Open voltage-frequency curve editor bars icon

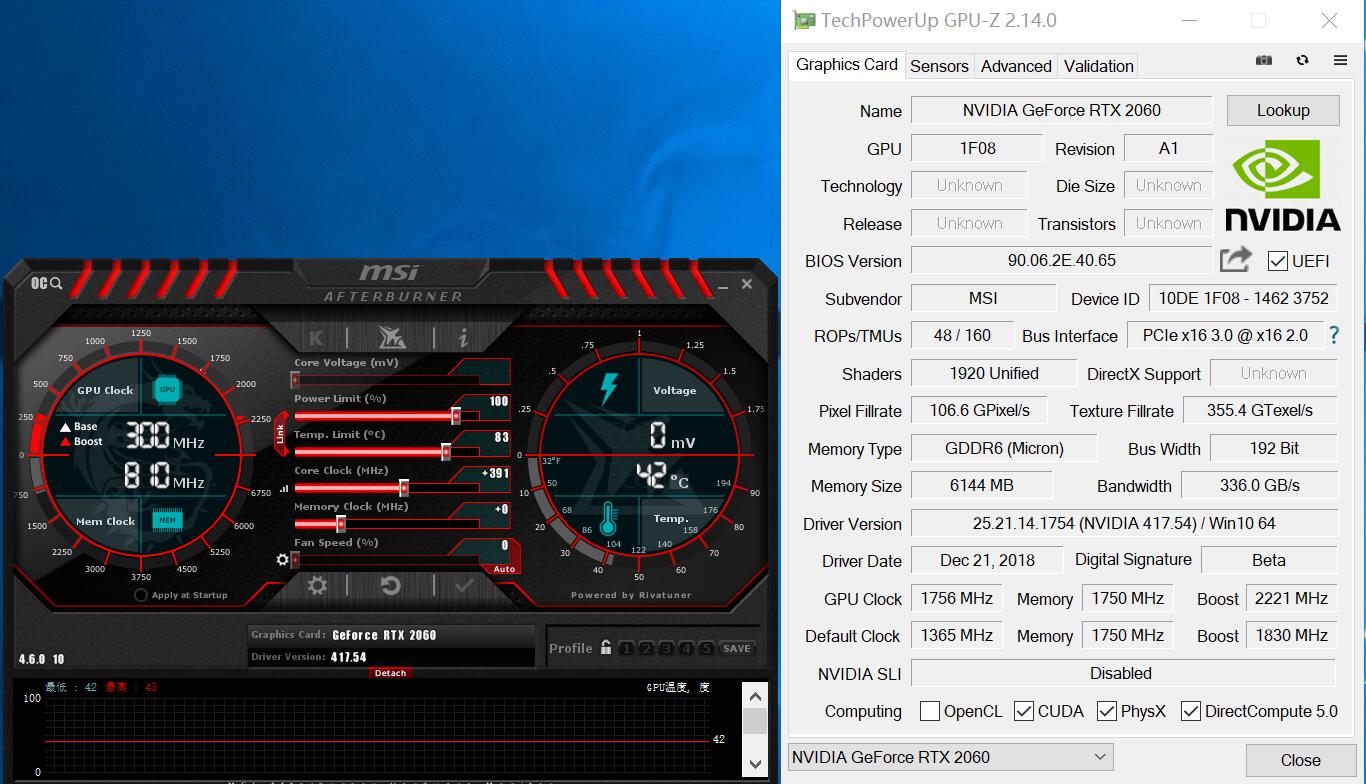284,489
